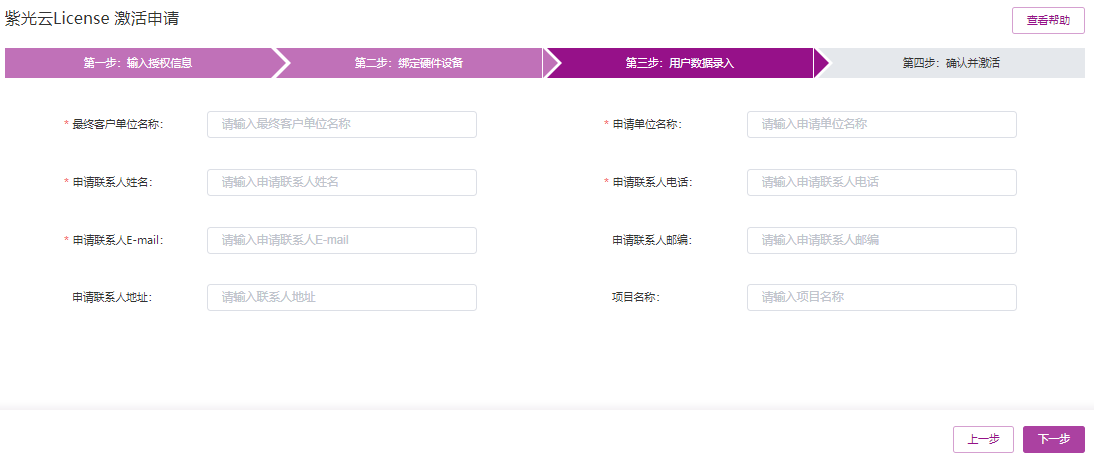Click the 申请联系人E-mail label
Image resolution: width=1094 pixels, height=456 pixels.
pyautogui.click(x=117, y=241)
